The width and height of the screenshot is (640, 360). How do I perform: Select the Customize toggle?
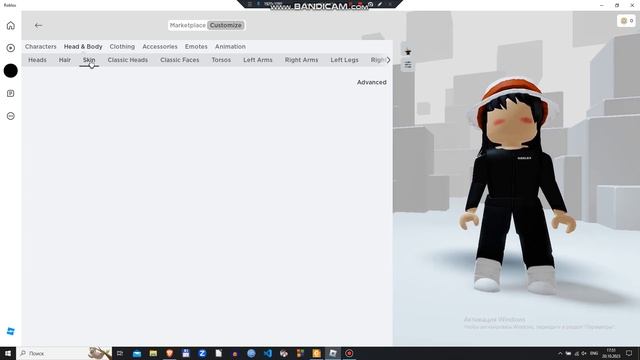coord(226,25)
